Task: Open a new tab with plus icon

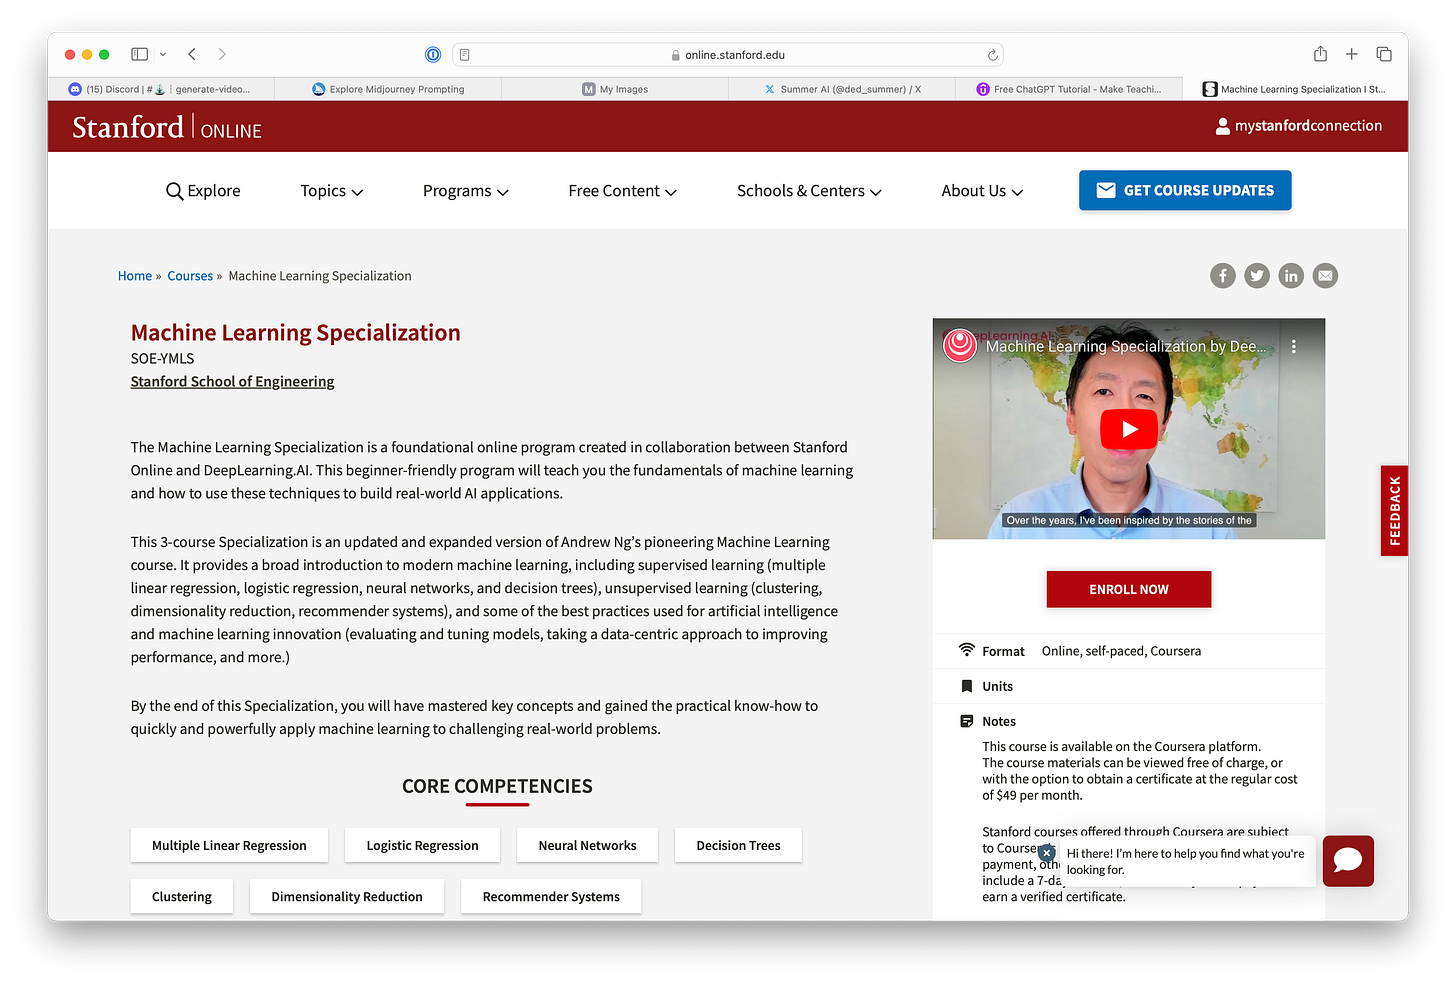Action: tap(1351, 54)
